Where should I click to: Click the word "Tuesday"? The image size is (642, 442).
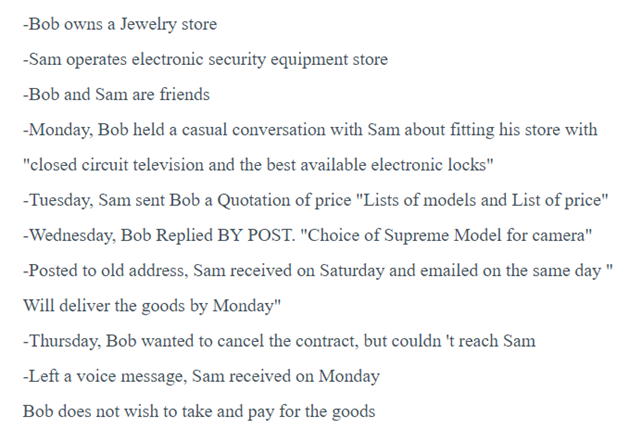59,200
